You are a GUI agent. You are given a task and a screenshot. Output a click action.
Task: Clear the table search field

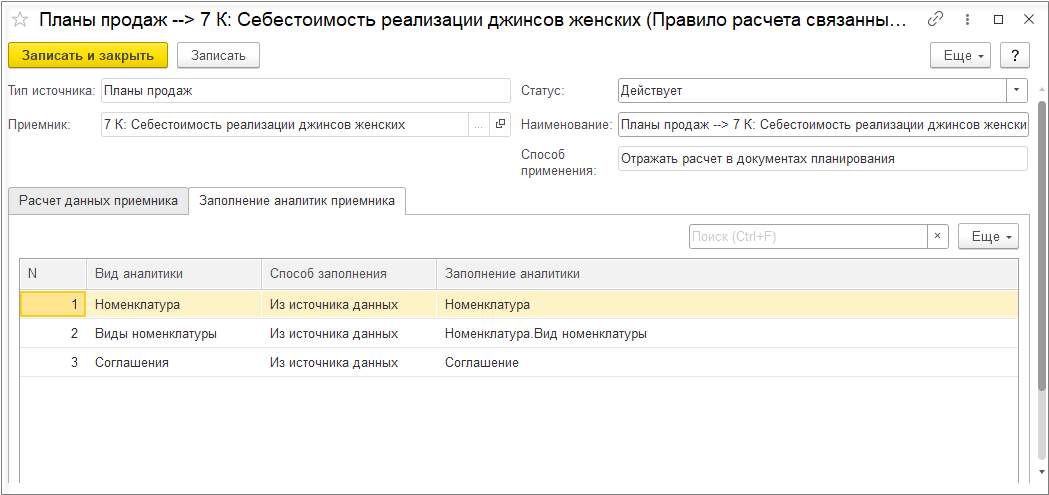pos(938,237)
